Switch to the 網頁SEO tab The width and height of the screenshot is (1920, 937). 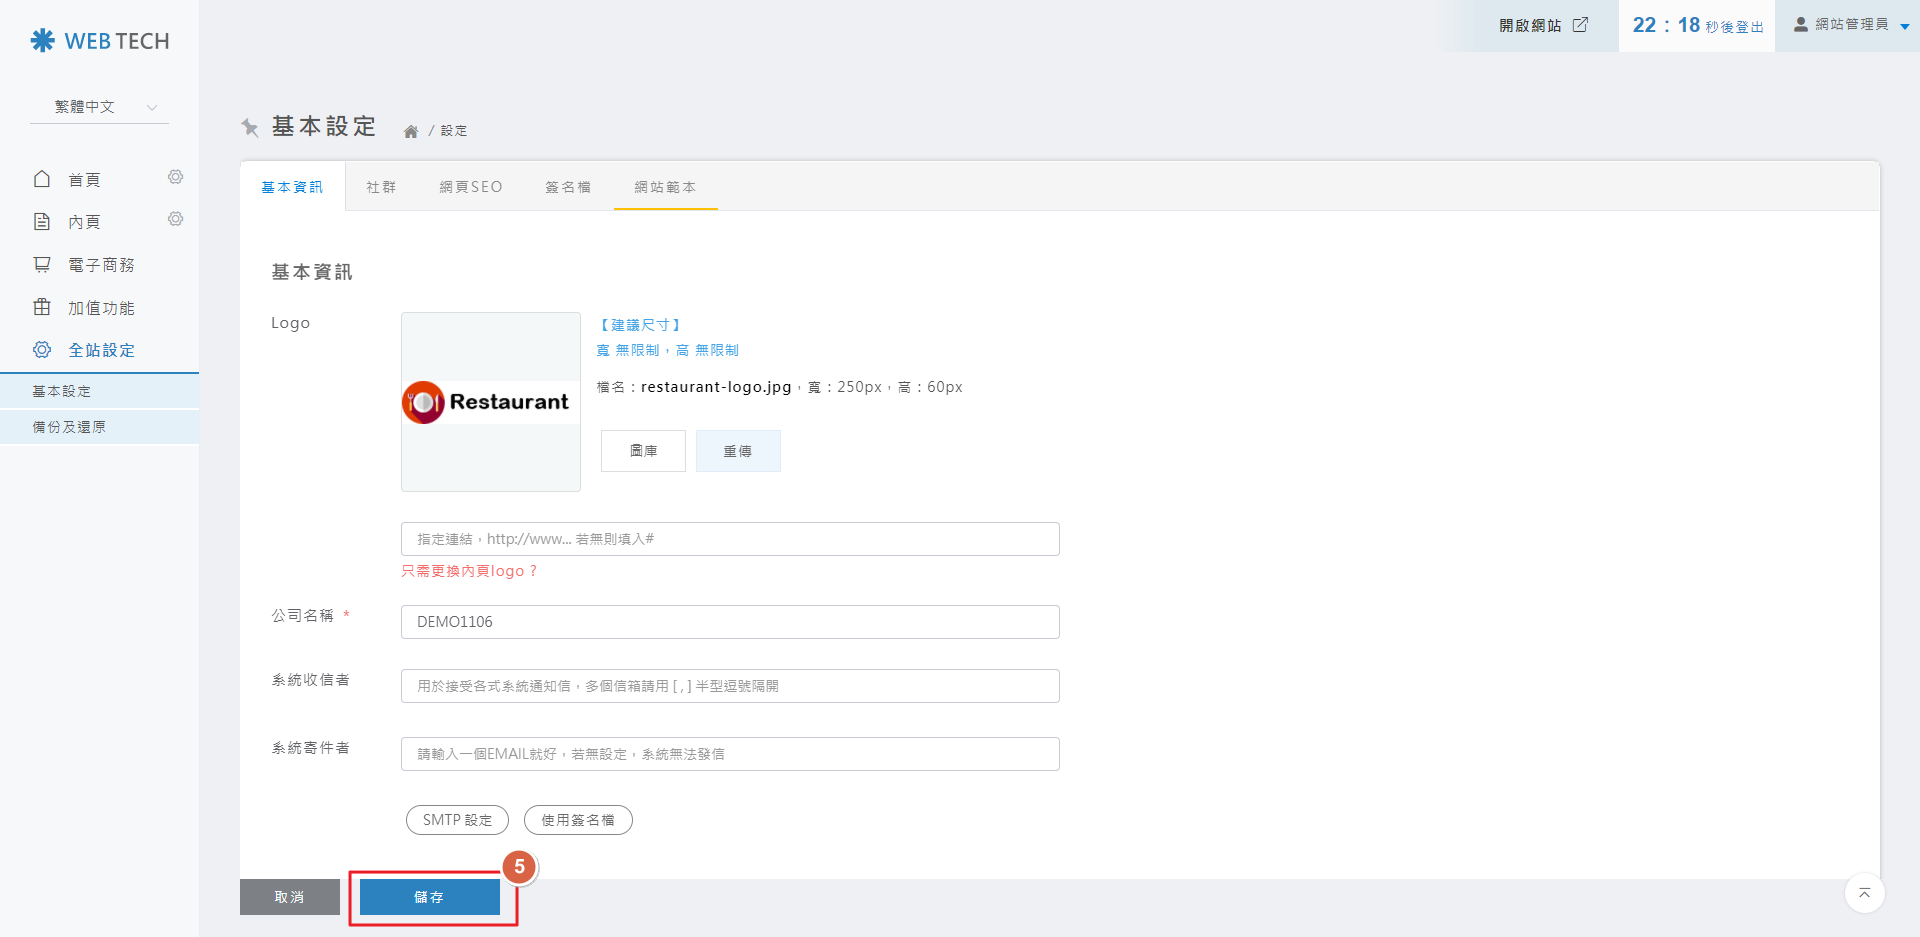[x=471, y=187]
